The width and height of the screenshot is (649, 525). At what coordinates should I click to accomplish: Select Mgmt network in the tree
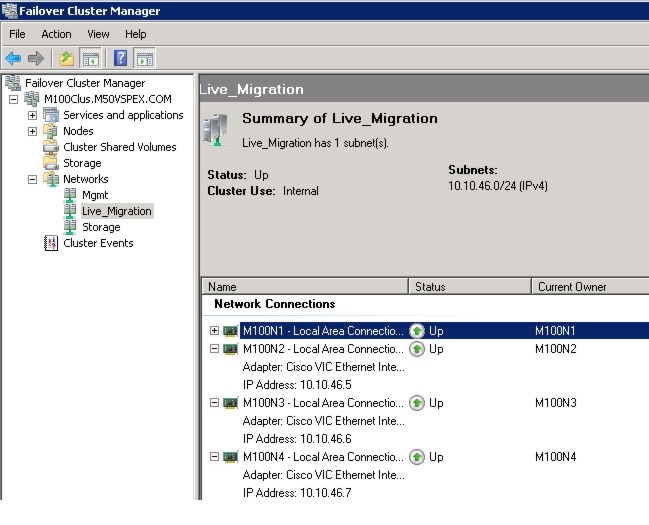click(95, 195)
